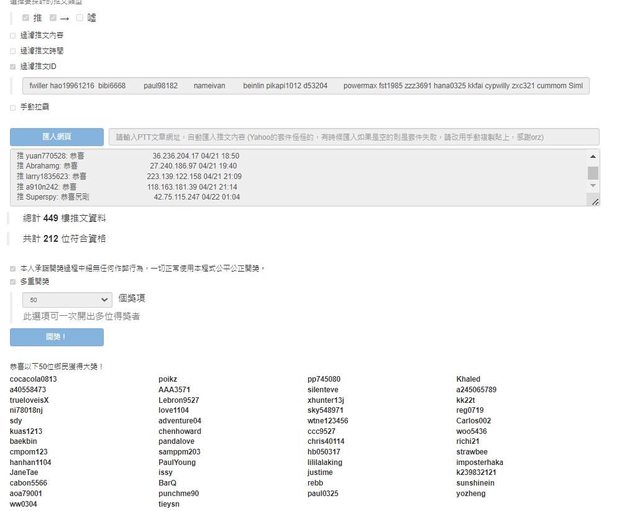
Task: Check the 本人承諾 fairness pledge checkbox
Action: tap(13, 268)
